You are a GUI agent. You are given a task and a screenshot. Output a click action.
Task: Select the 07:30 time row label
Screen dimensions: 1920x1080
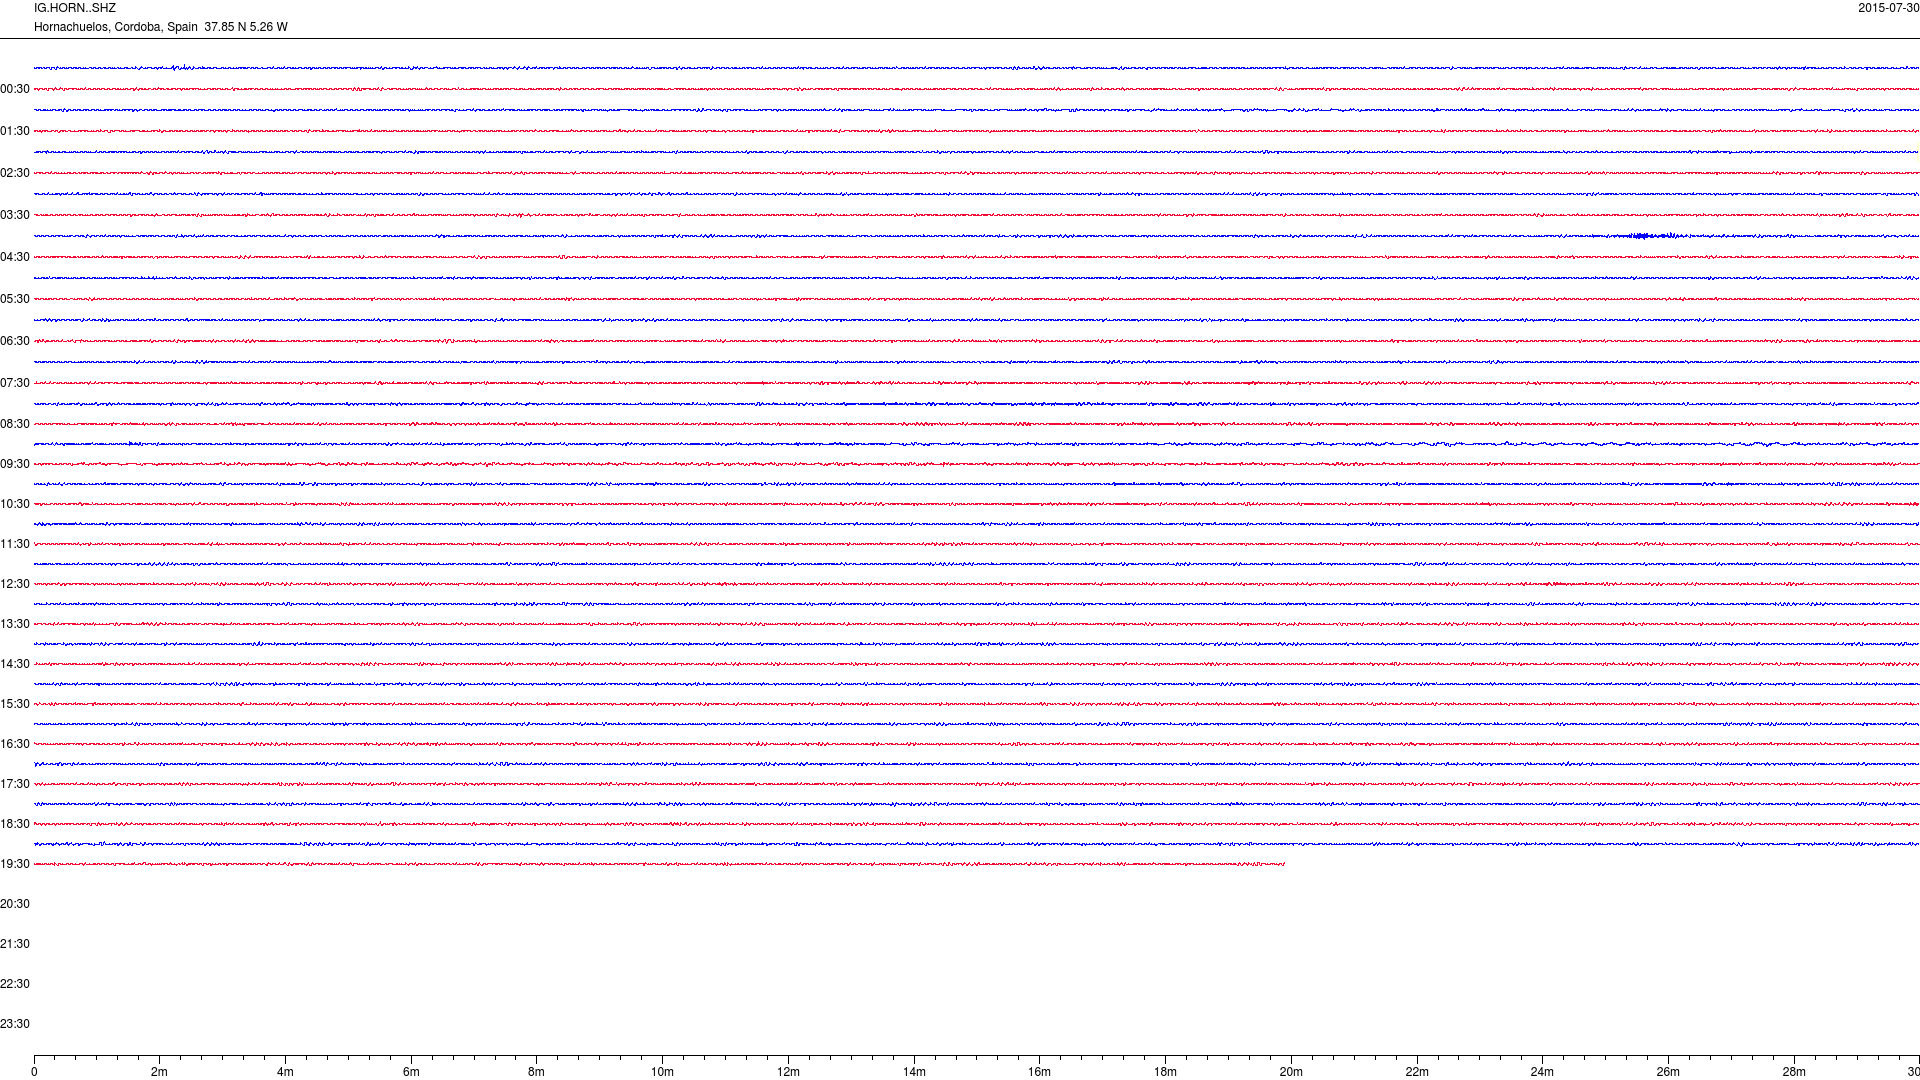15,383
